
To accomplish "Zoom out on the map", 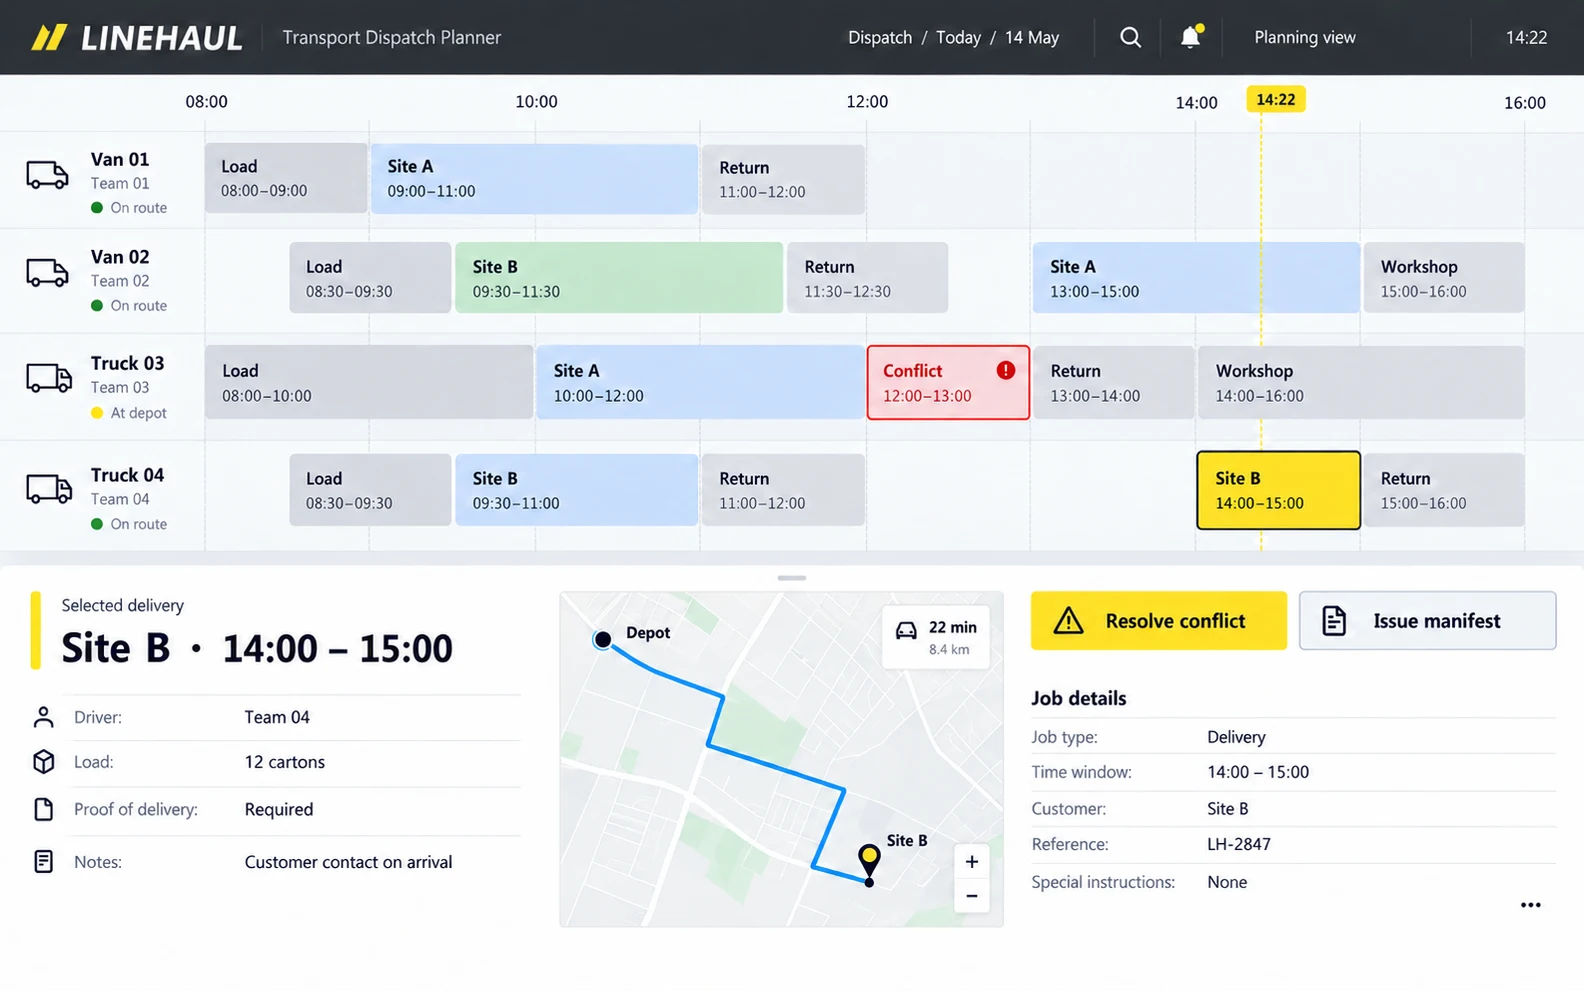I will tap(971, 896).
